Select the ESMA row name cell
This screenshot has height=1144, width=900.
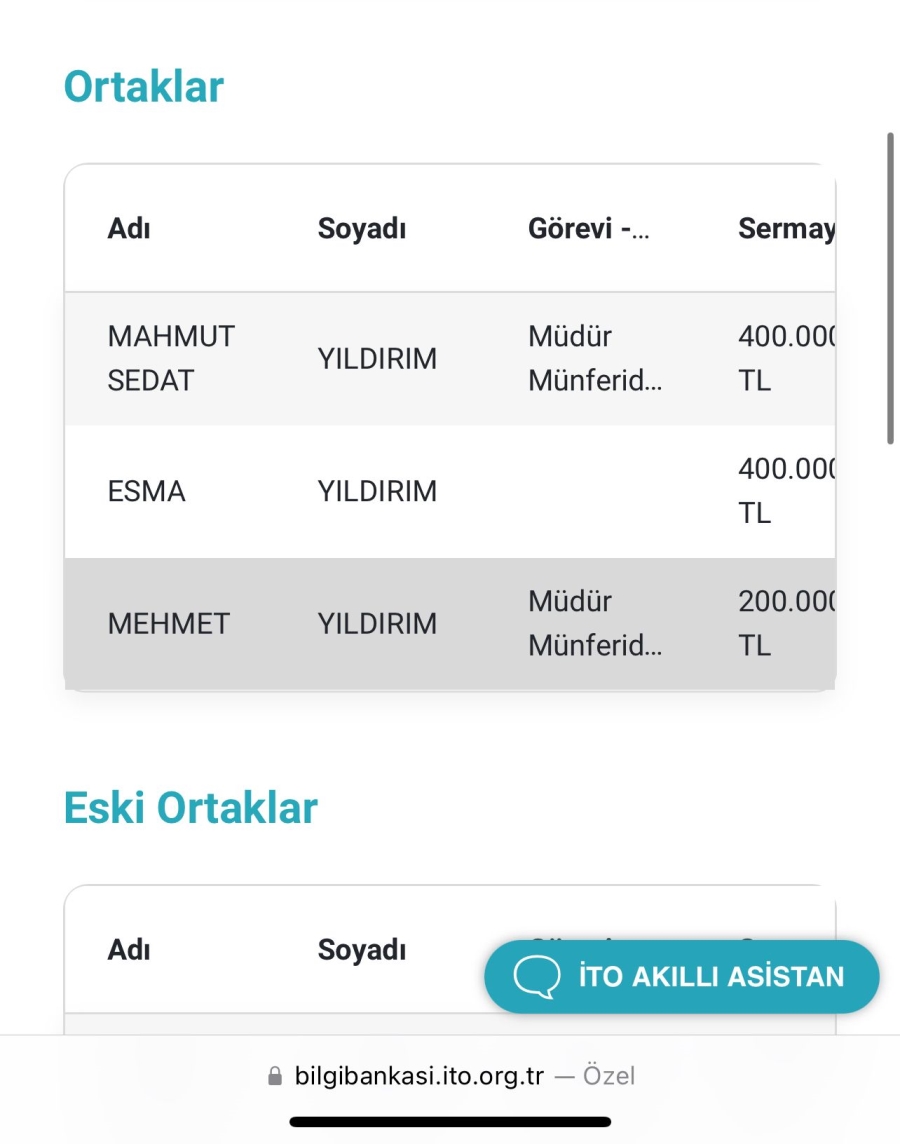coord(147,491)
